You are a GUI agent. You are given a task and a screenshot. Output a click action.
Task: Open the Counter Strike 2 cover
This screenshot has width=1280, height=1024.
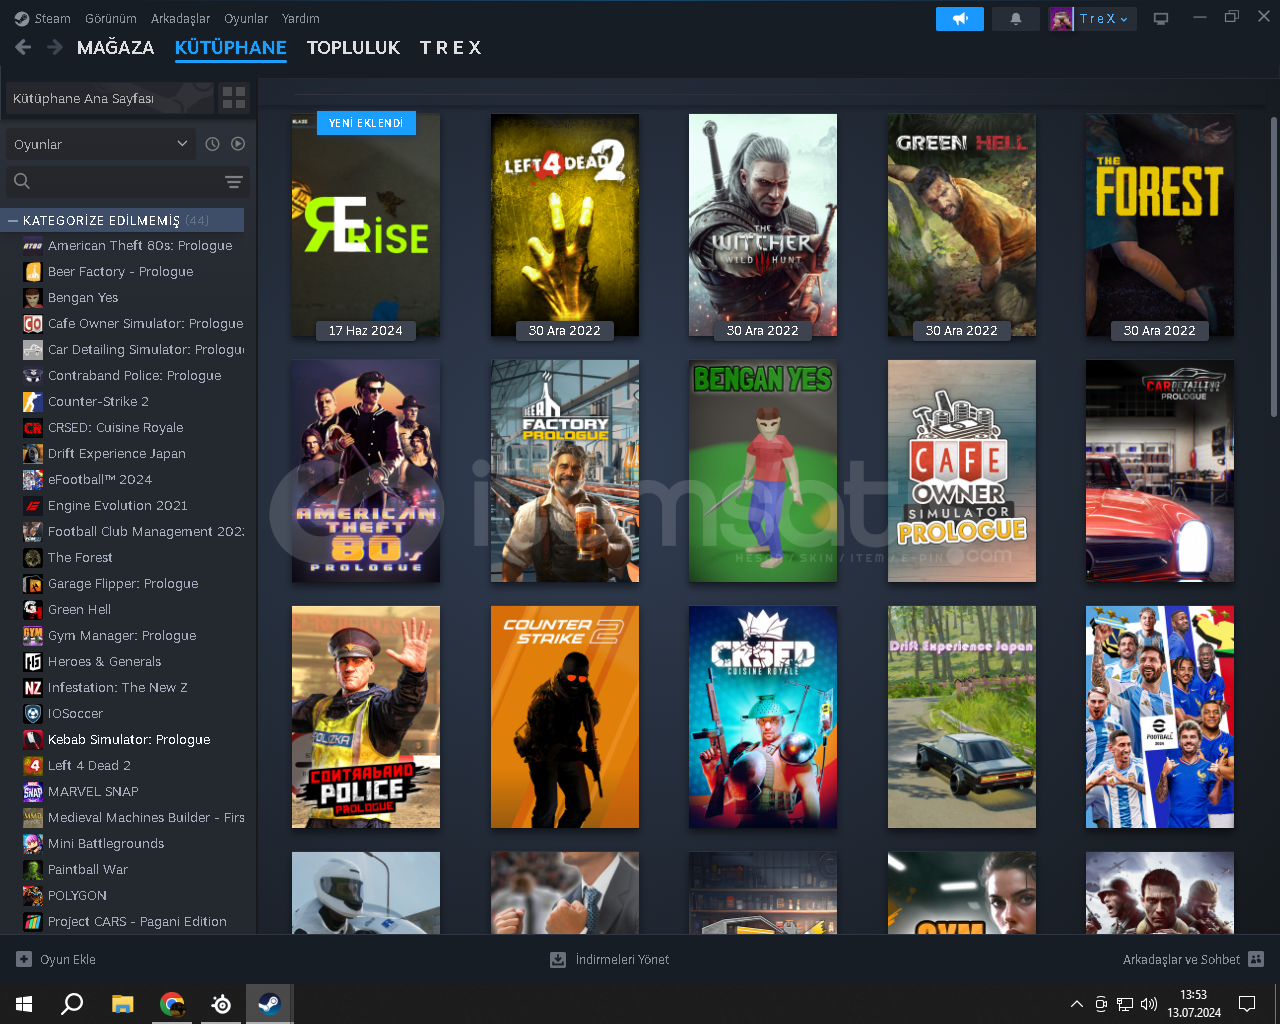(565, 717)
